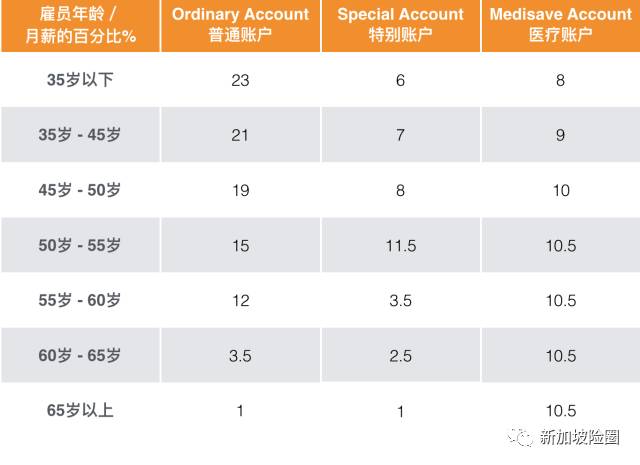
Task: Select the Ordinary Account 普通账户 column header
Action: (x=240, y=24)
